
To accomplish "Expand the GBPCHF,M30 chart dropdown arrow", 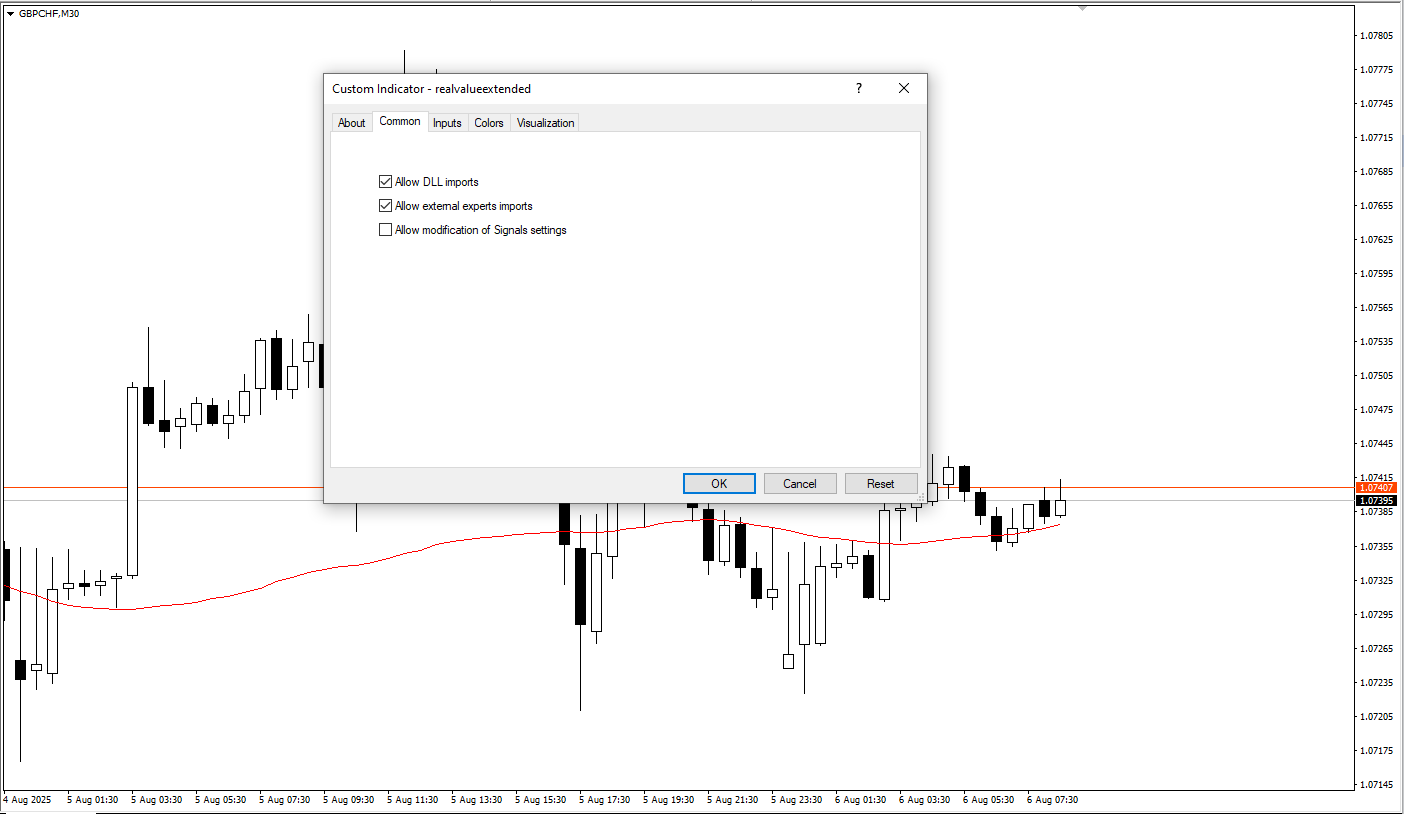I will (x=10, y=14).
